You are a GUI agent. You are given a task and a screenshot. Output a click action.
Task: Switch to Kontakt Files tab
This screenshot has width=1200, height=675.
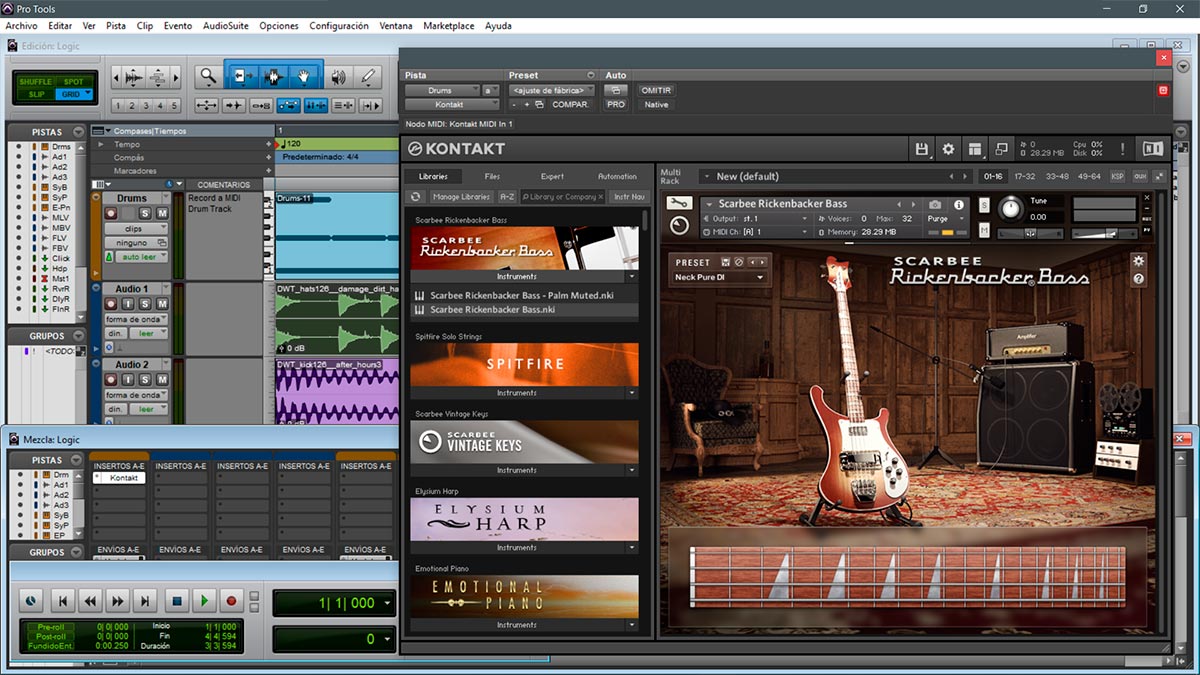[492, 176]
